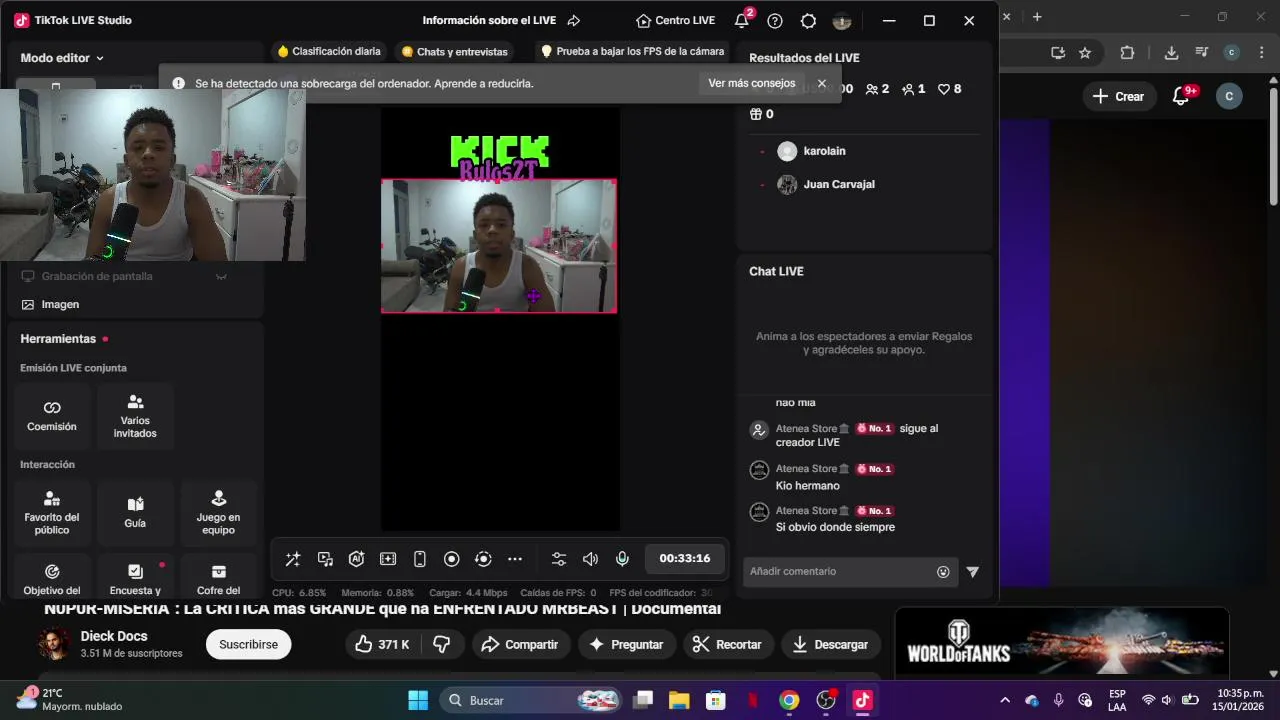
Task: Open Favorito del público tool
Action: coord(52,513)
